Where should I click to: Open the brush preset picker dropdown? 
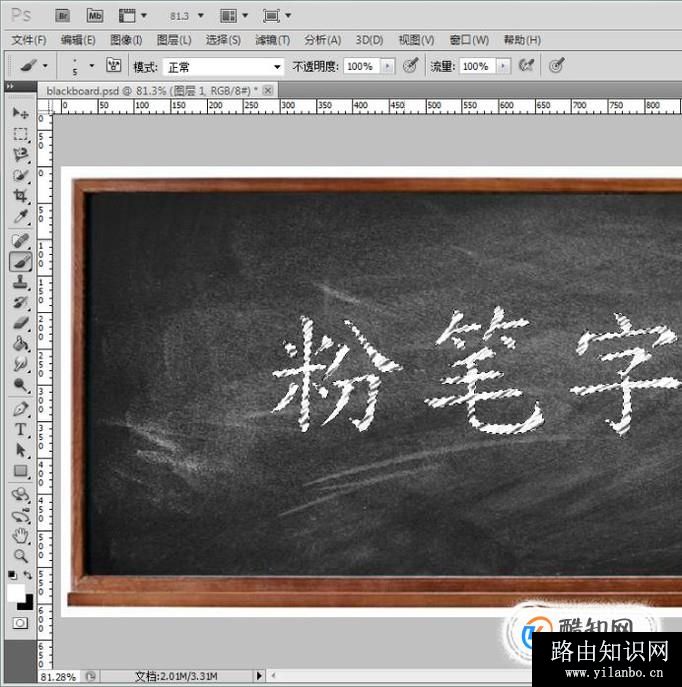(x=92, y=66)
